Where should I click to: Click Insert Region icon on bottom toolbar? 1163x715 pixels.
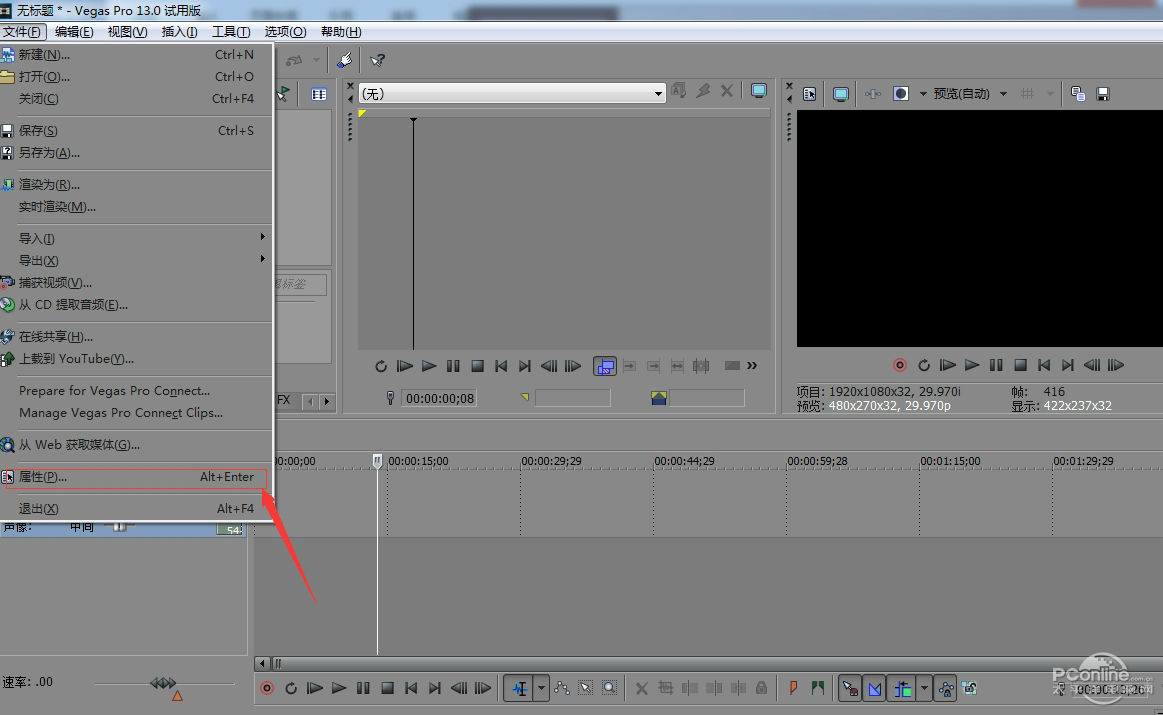[817, 688]
